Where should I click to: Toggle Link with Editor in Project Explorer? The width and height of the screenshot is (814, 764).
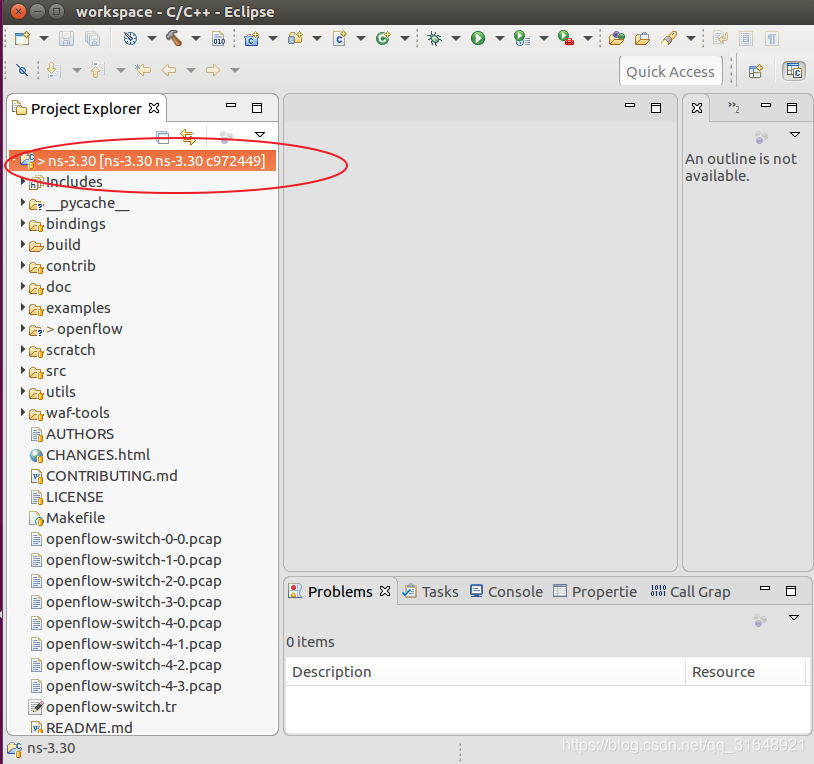[188, 137]
